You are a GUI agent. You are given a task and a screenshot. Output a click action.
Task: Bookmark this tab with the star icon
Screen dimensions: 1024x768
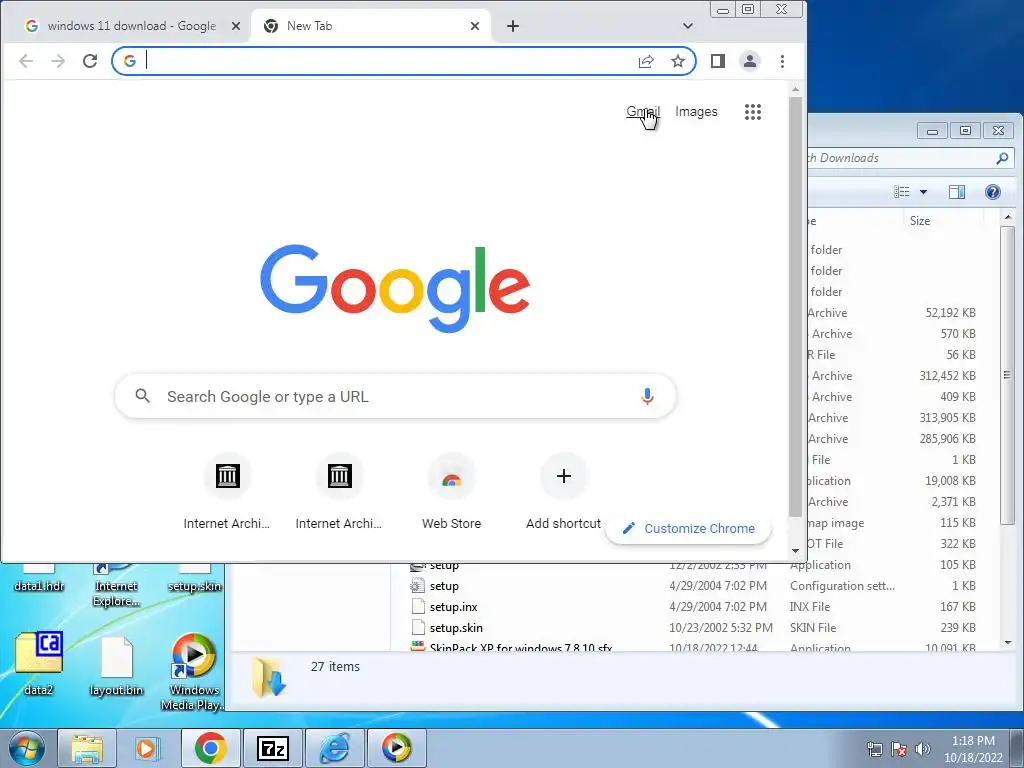(x=678, y=61)
